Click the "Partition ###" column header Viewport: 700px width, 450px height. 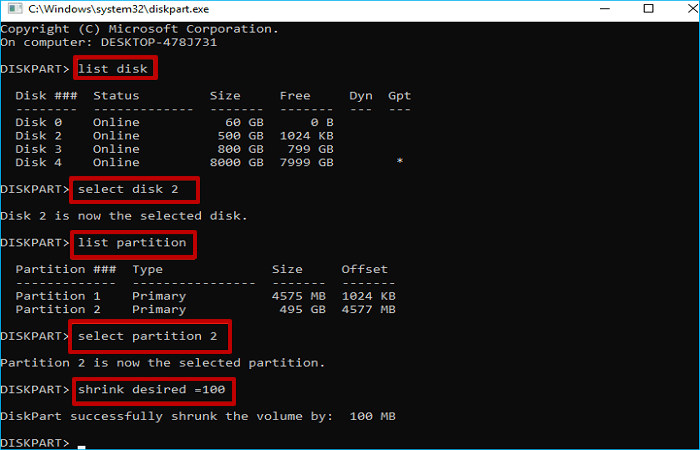coord(66,269)
